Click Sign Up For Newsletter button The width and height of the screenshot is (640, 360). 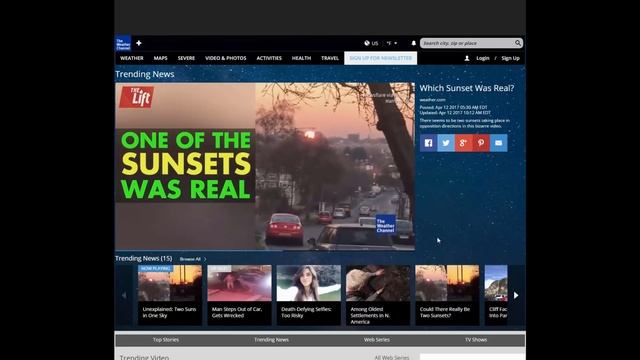coord(380,58)
